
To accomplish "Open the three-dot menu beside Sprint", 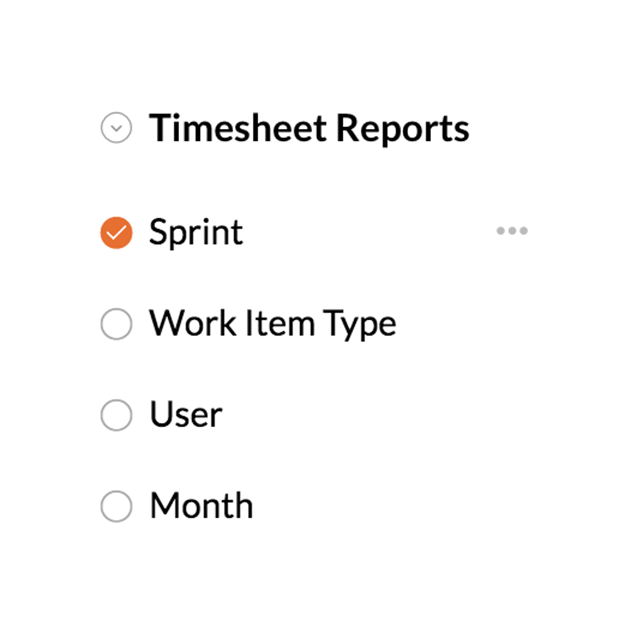I will pos(512,231).
